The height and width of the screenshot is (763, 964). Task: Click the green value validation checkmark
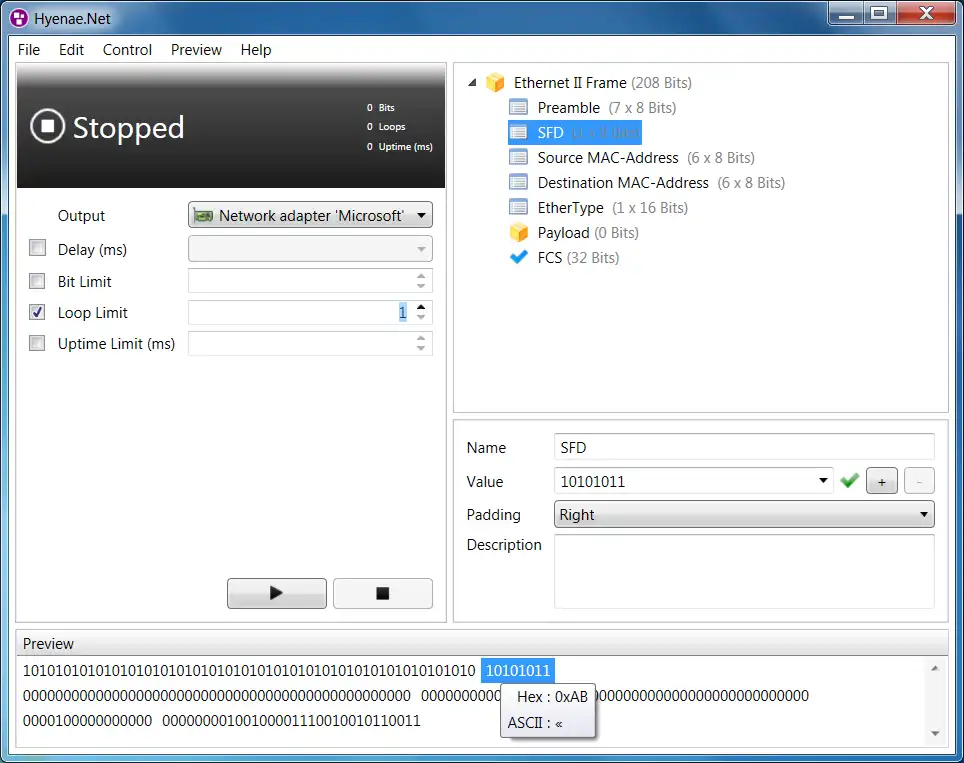pos(850,480)
